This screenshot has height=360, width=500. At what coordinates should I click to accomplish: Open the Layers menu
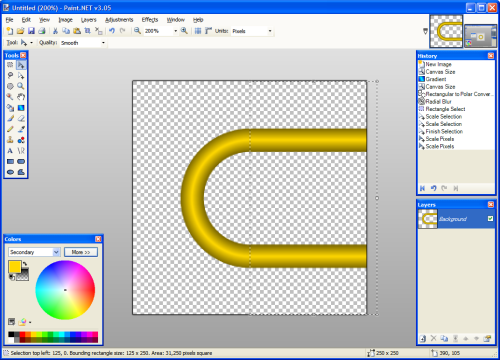pos(88,20)
